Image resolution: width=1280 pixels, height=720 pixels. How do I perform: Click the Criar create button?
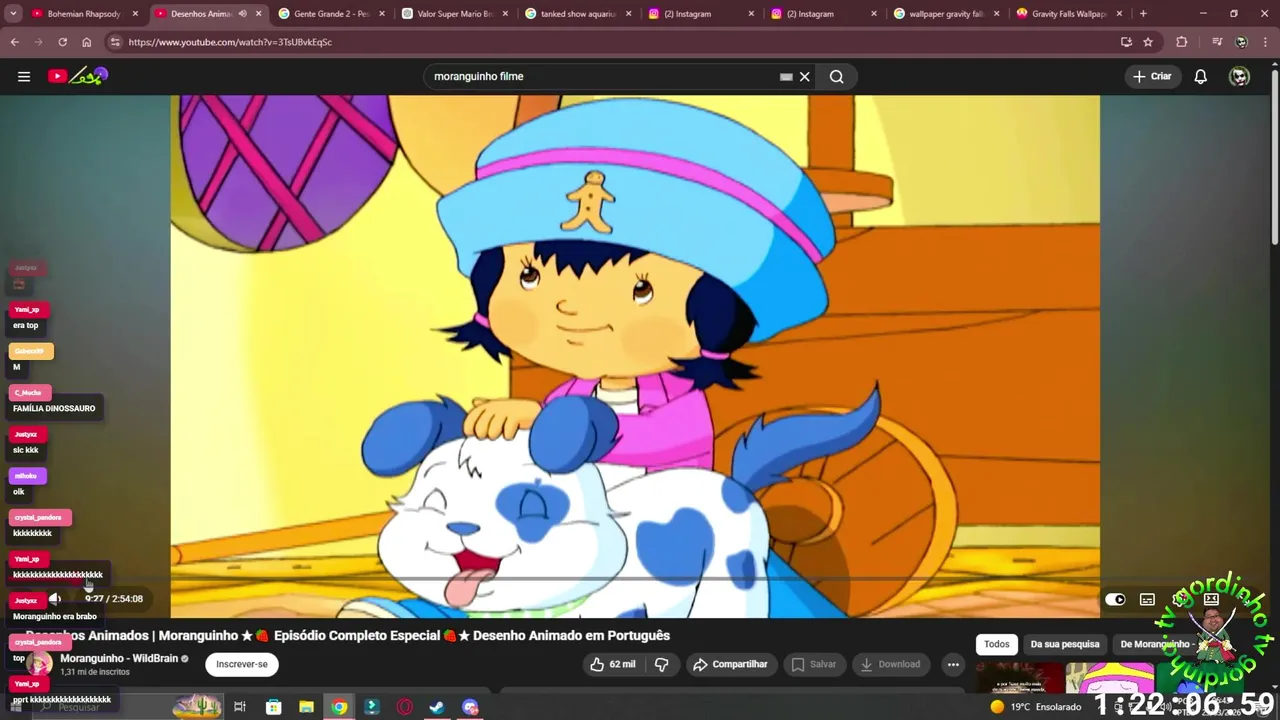pyautogui.click(x=1151, y=76)
